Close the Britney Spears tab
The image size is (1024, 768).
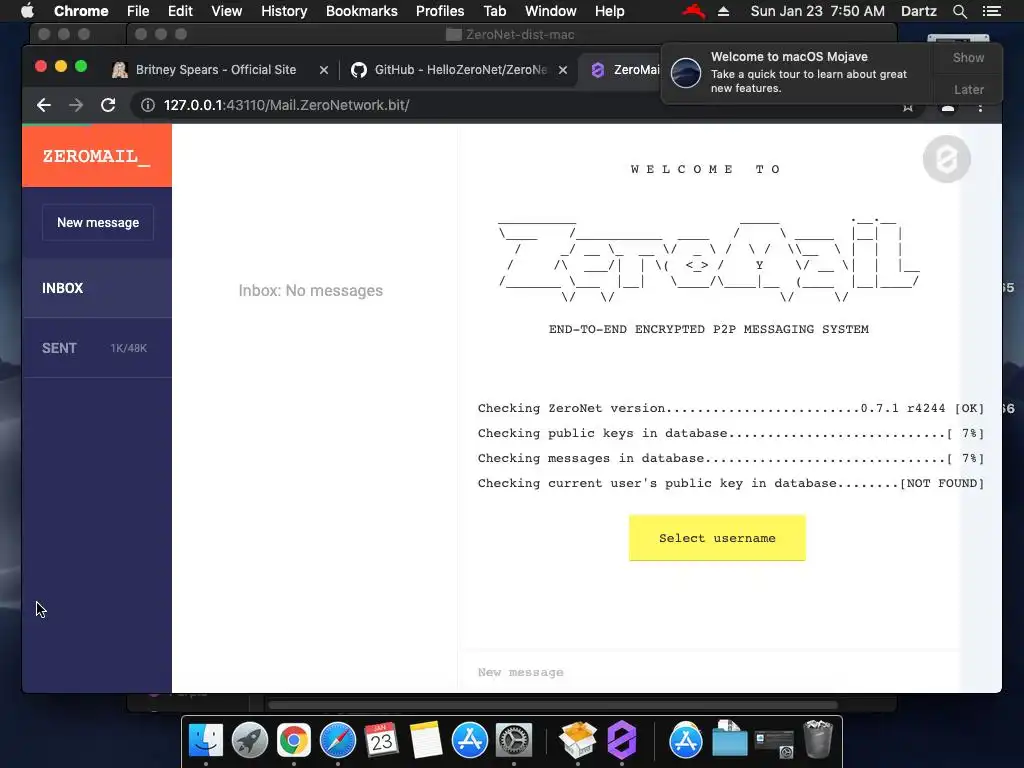(x=324, y=70)
